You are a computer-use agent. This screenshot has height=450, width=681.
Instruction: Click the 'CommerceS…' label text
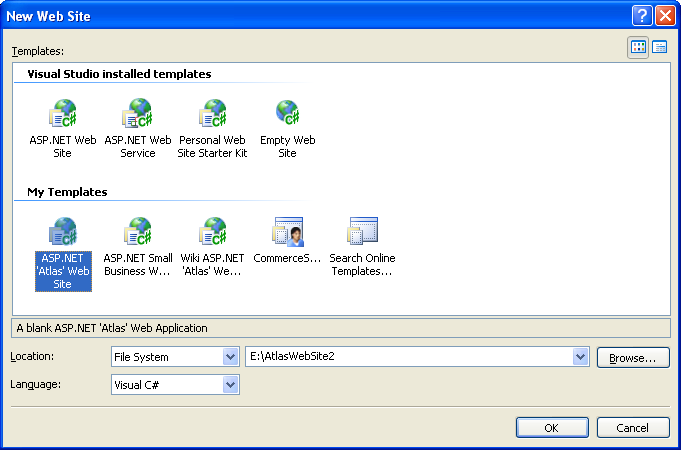[x=287, y=258]
